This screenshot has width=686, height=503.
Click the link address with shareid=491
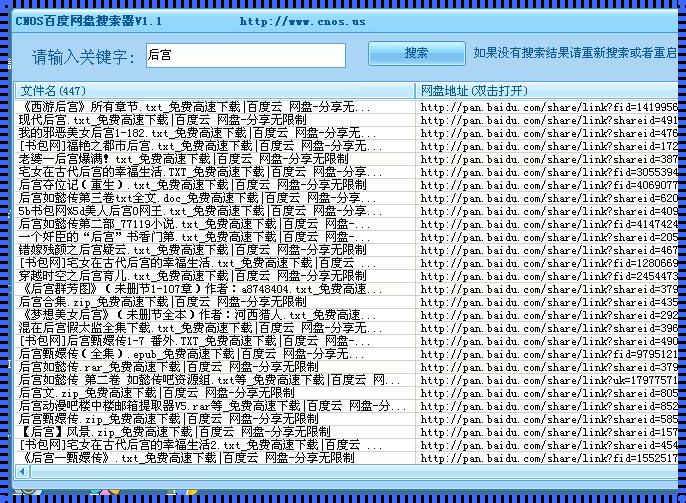coord(549,120)
